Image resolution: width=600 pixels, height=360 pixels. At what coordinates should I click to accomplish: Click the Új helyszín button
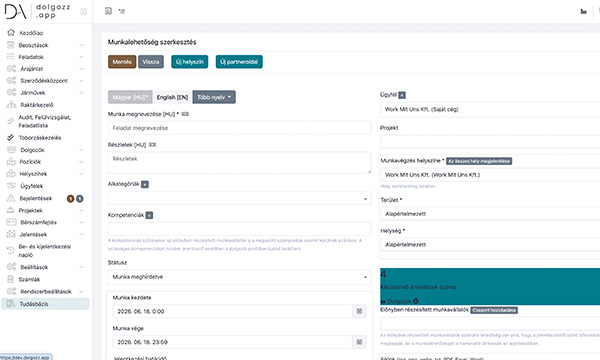190,62
